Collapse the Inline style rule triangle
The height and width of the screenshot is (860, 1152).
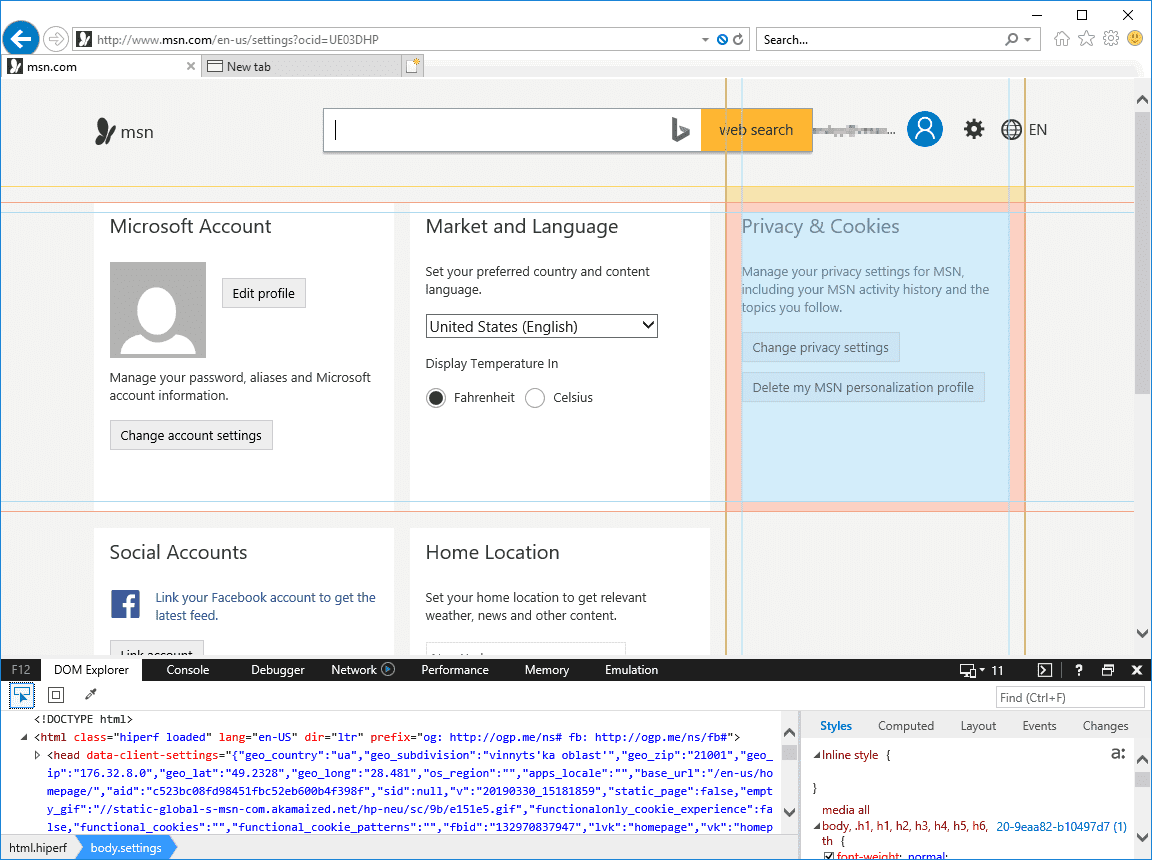coord(817,755)
